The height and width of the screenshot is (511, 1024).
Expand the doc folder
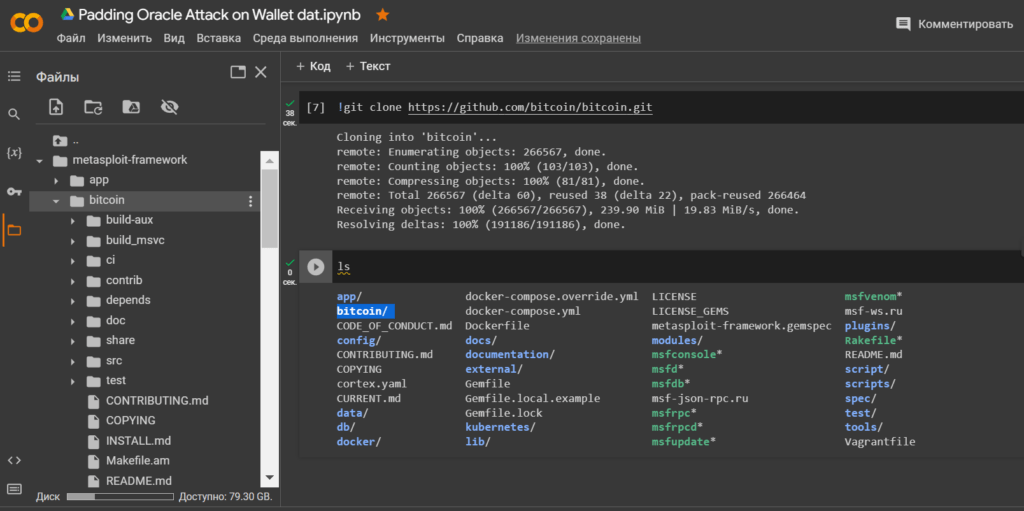[x=73, y=321]
